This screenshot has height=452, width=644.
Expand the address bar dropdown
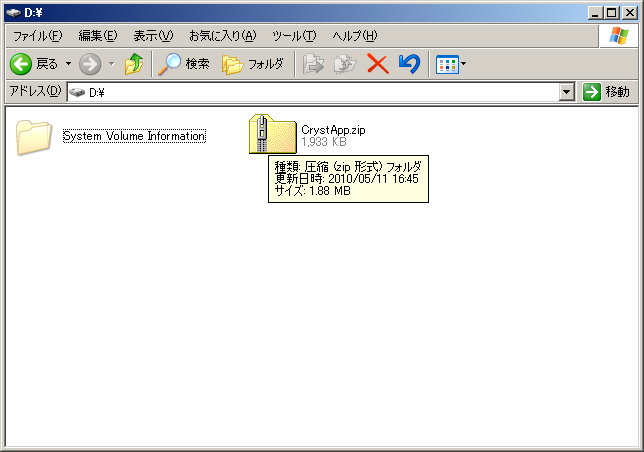coord(567,92)
